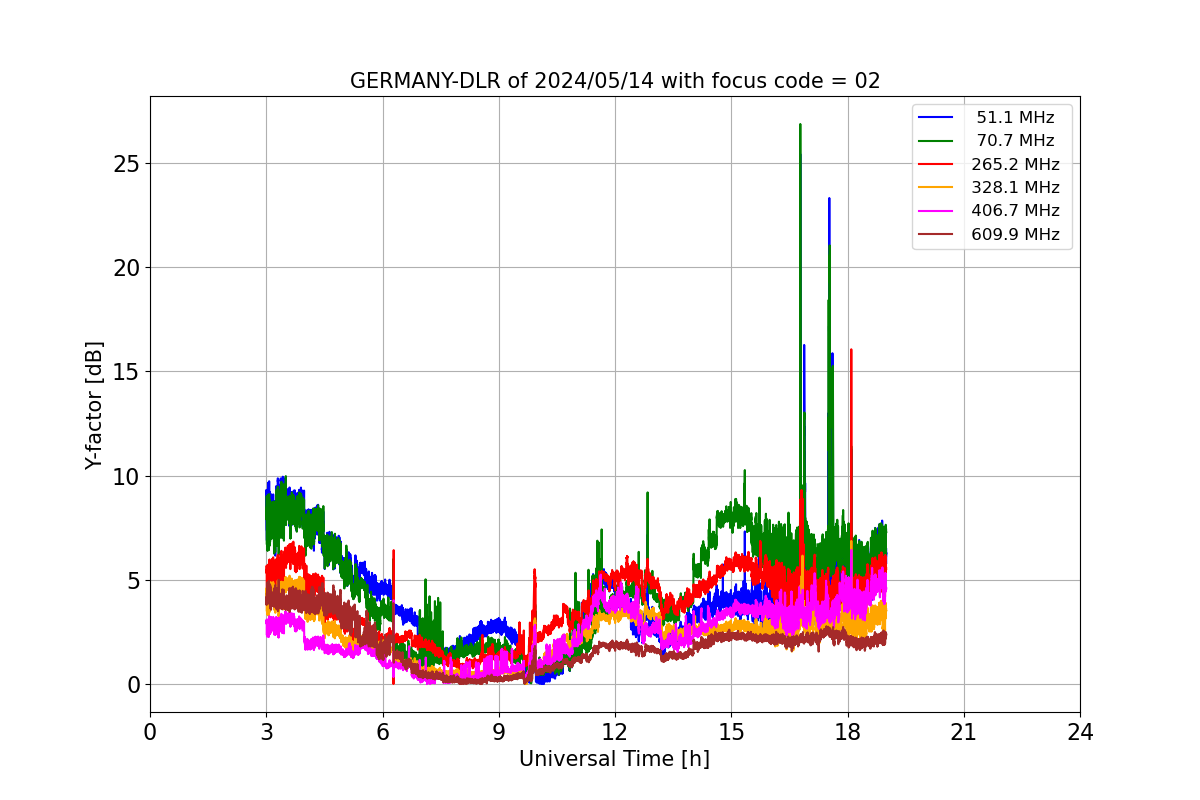The height and width of the screenshot is (800, 1200).
Task: Click the green line sample for 70.7 MHz
Action: click(x=936, y=141)
